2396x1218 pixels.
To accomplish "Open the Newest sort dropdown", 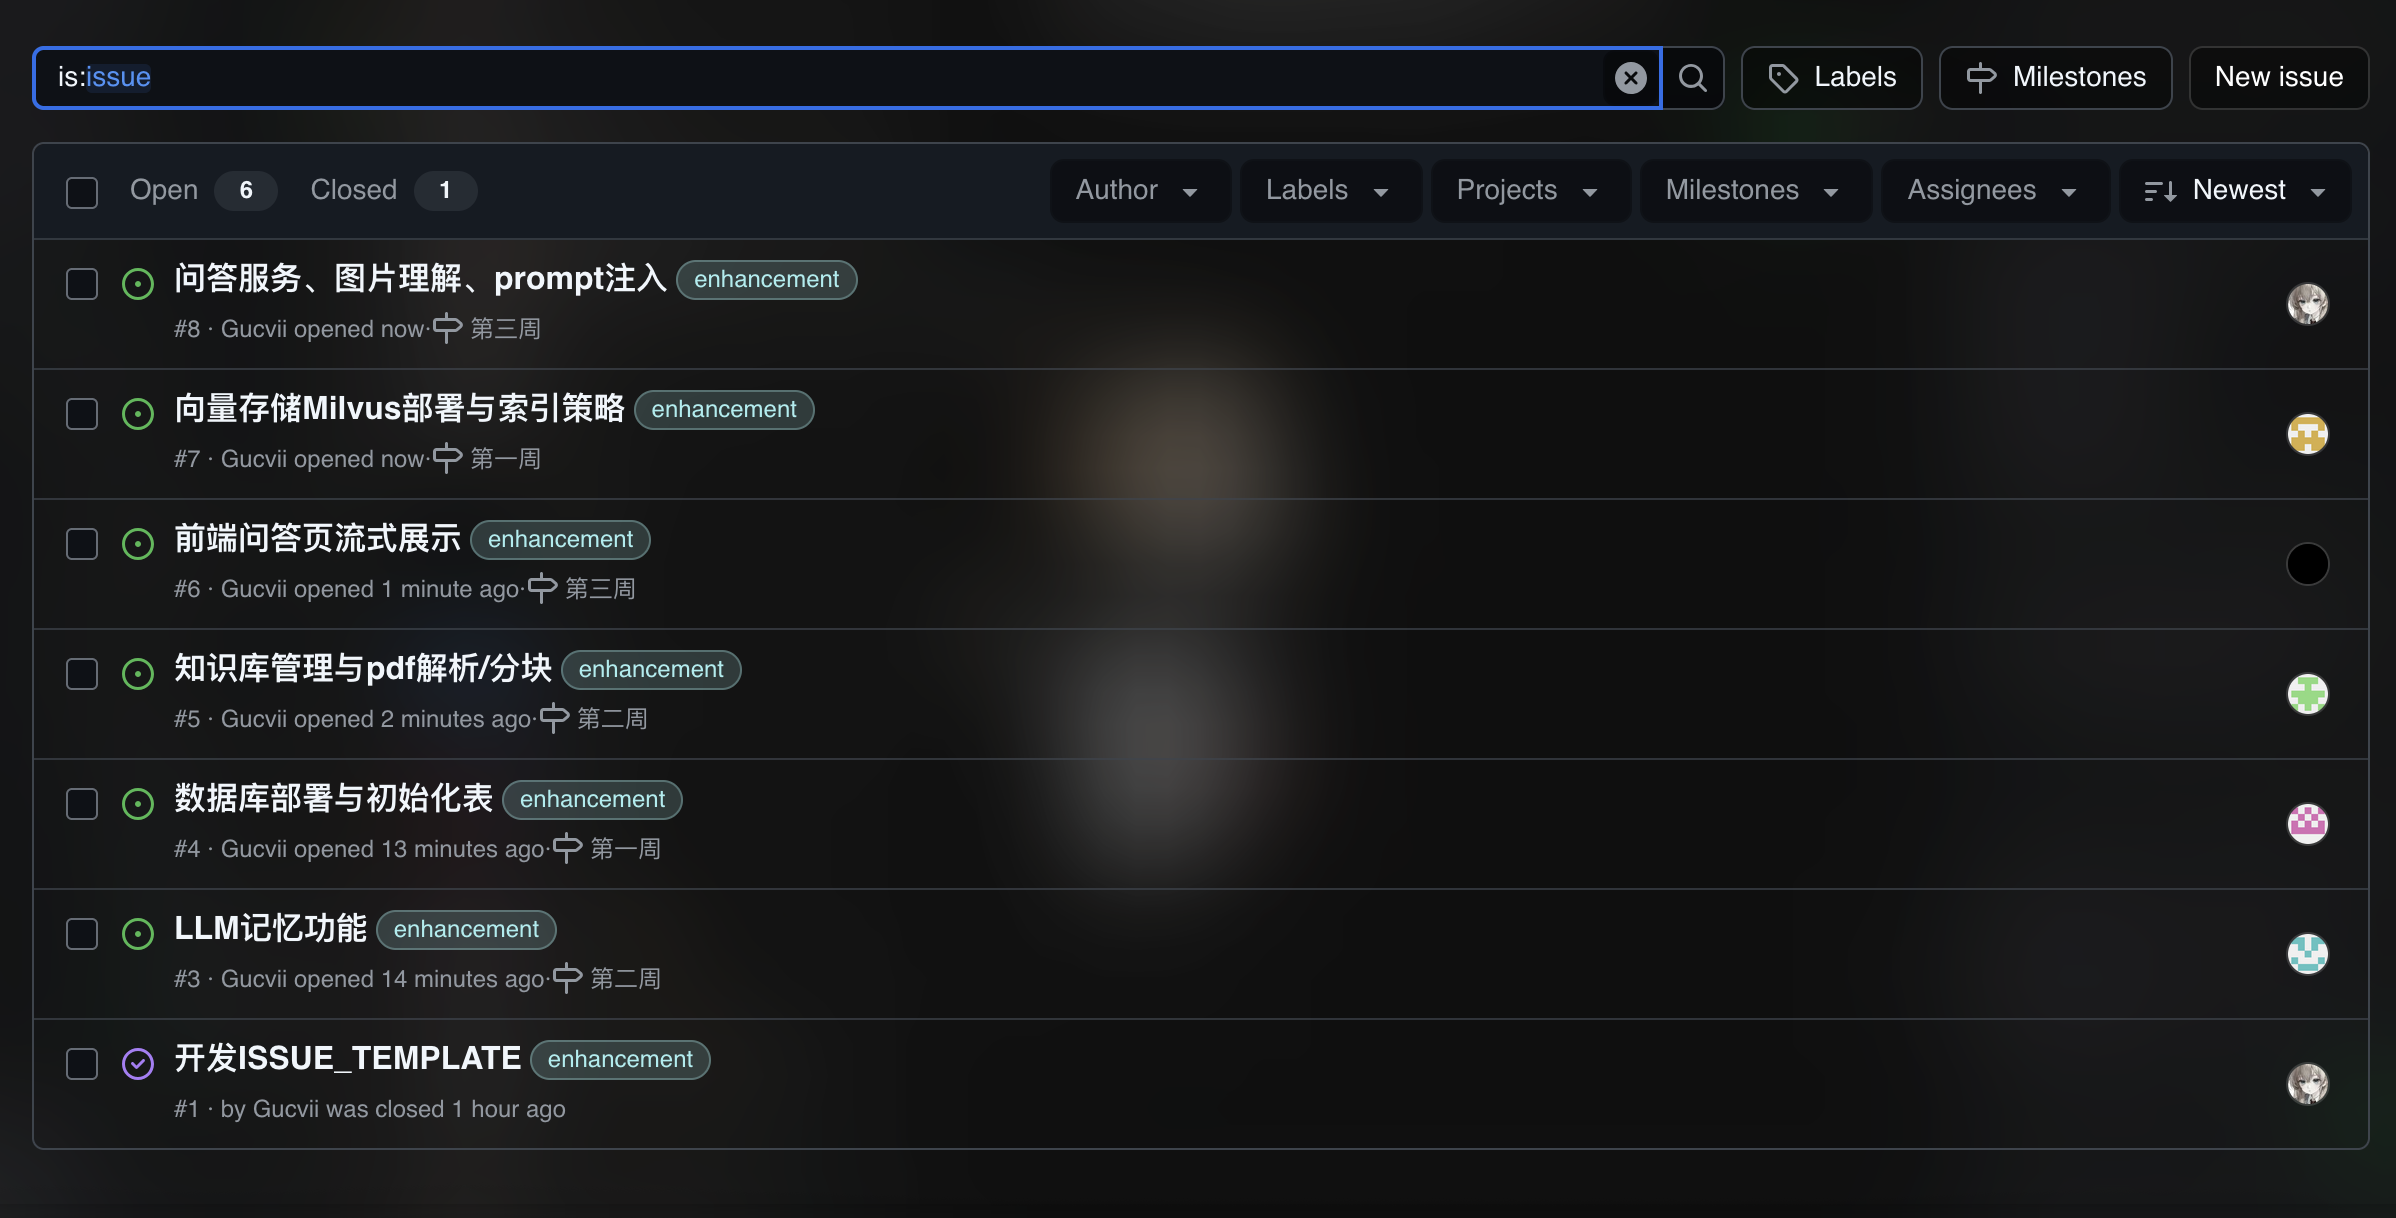I will pos(2234,190).
